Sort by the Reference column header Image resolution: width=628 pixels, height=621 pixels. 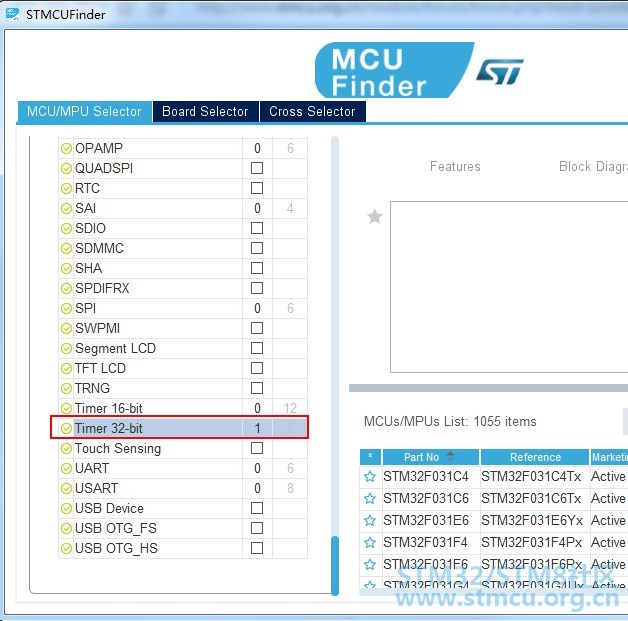click(x=535, y=457)
